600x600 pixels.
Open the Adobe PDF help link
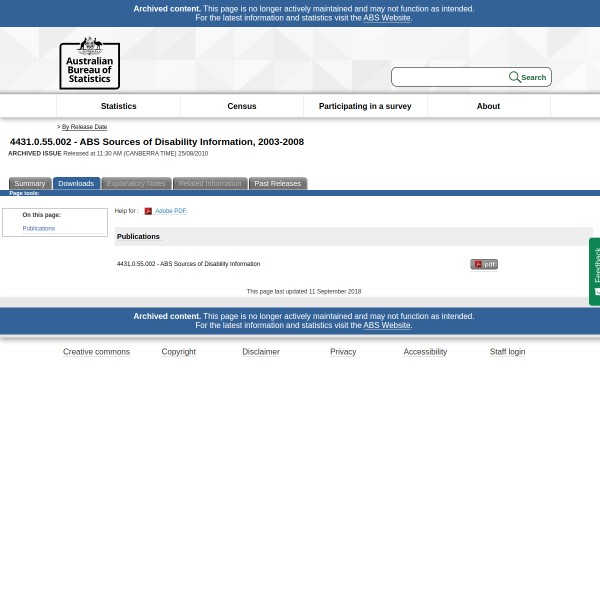click(x=170, y=211)
